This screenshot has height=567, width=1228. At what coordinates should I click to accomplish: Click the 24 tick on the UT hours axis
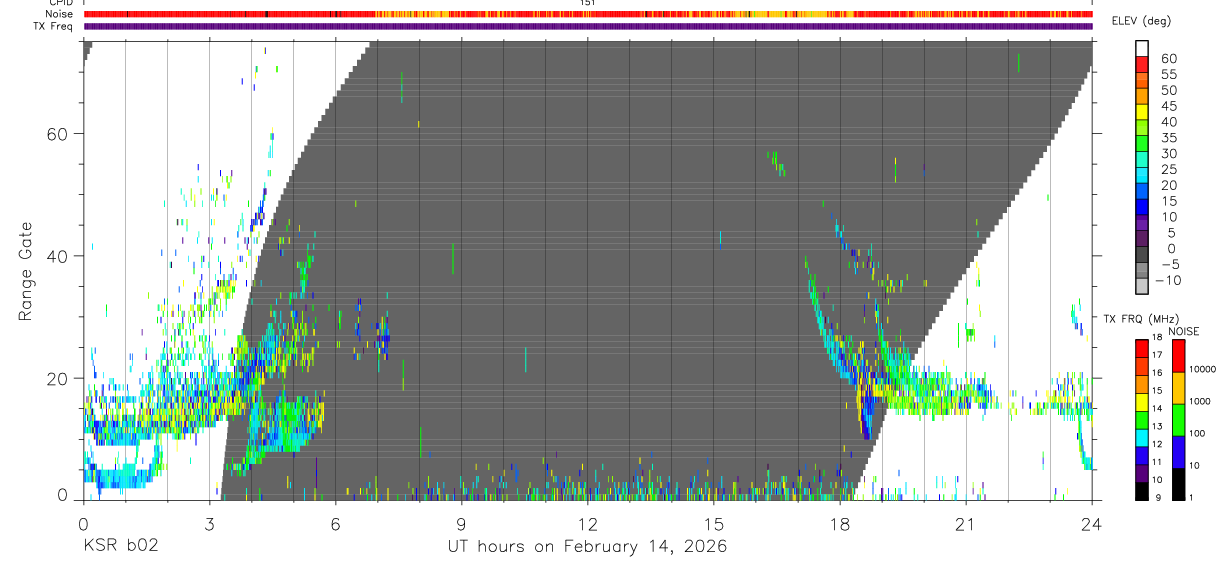pyautogui.click(x=1092, y=523)
